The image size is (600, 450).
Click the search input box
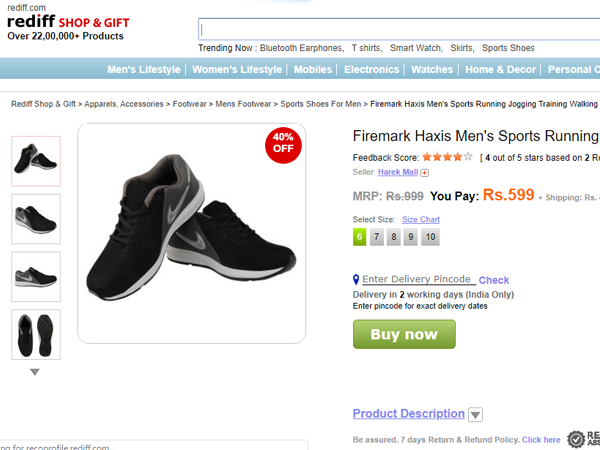tap(400, 29)
